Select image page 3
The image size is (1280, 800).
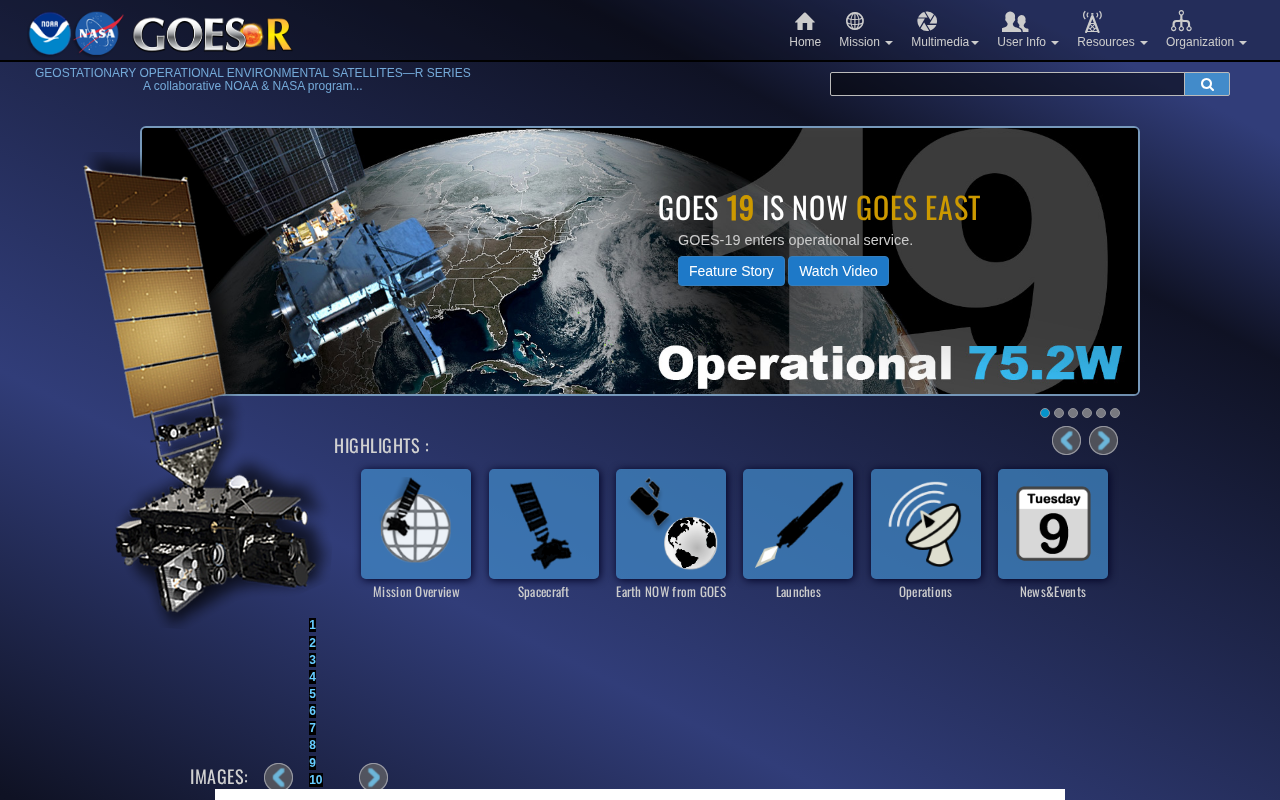pyautogui.click(x=313, y=660)
